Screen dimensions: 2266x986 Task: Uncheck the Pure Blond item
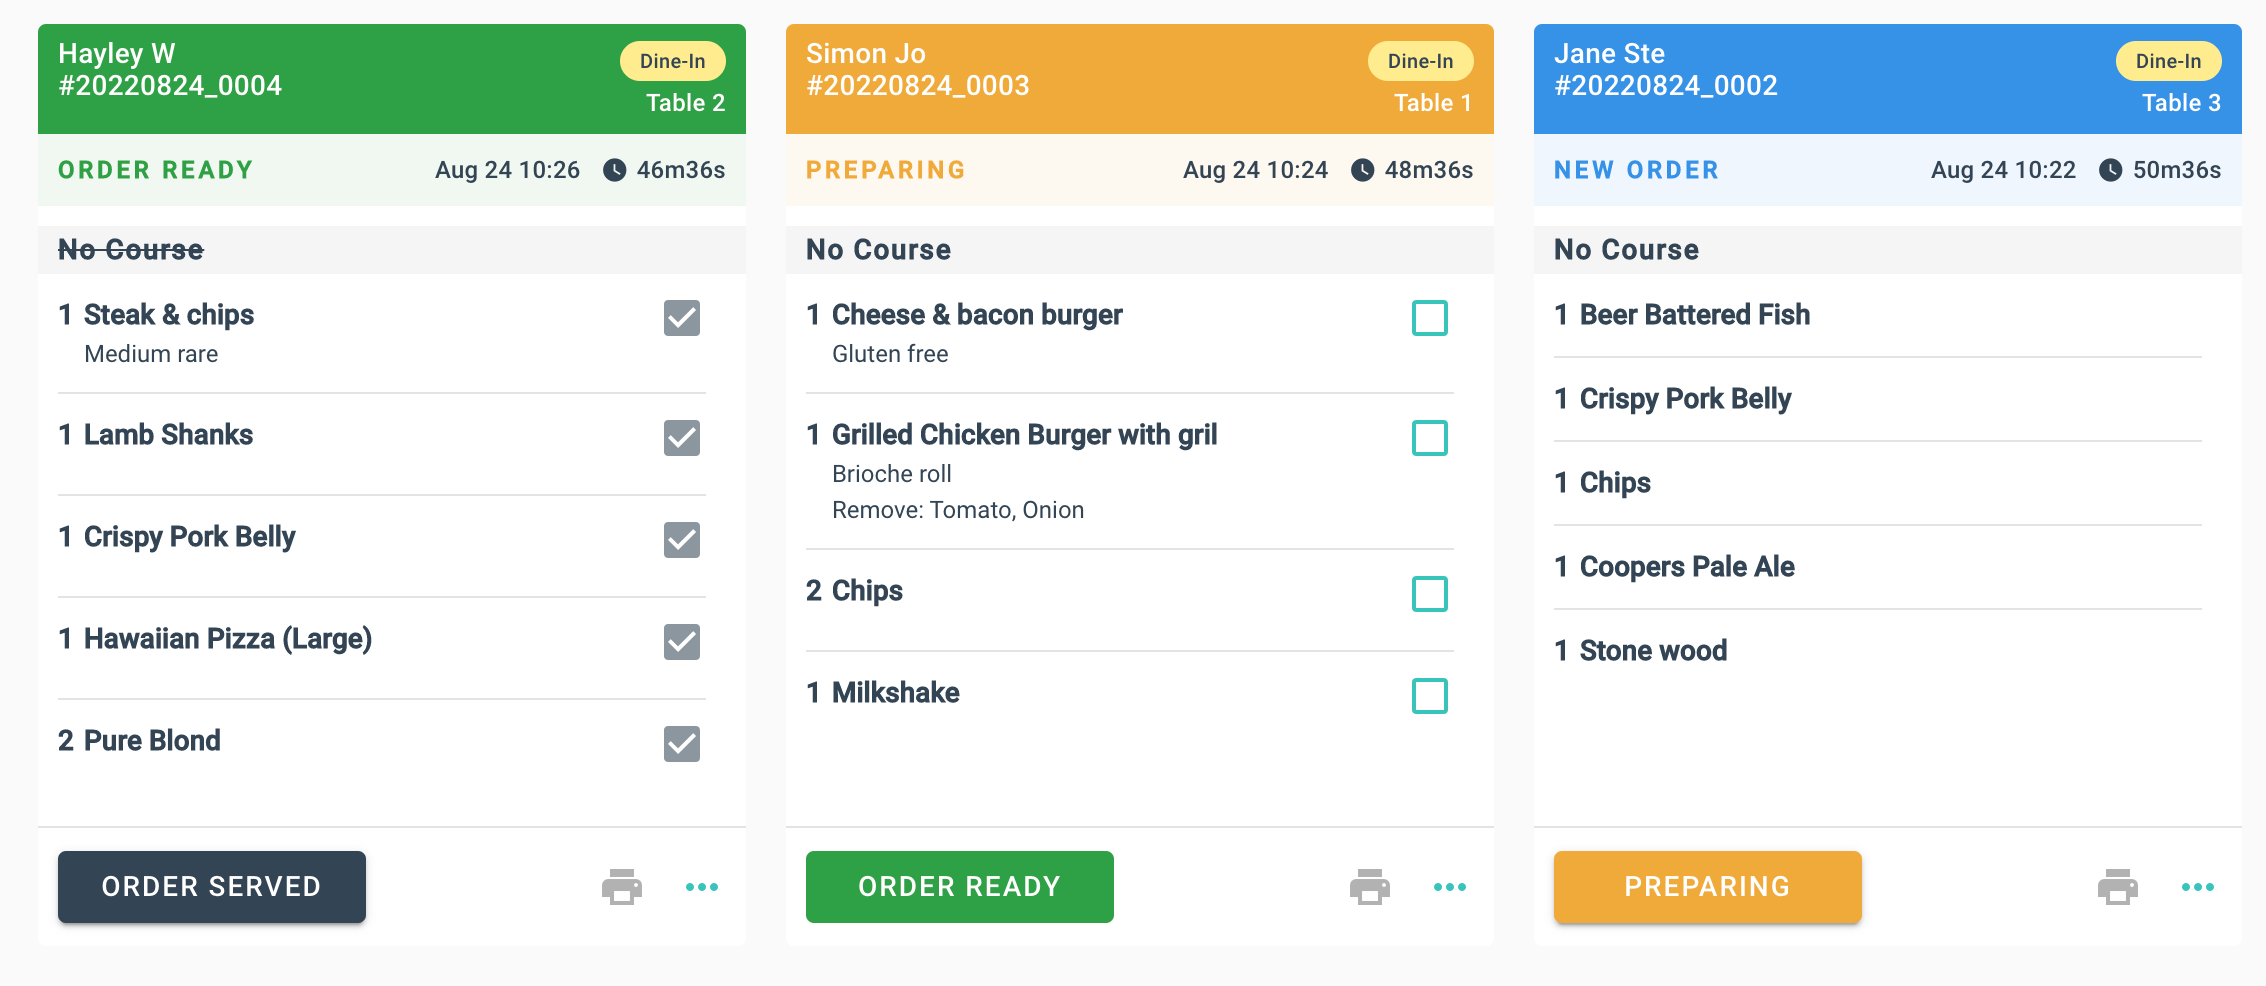tap(682, 744)
